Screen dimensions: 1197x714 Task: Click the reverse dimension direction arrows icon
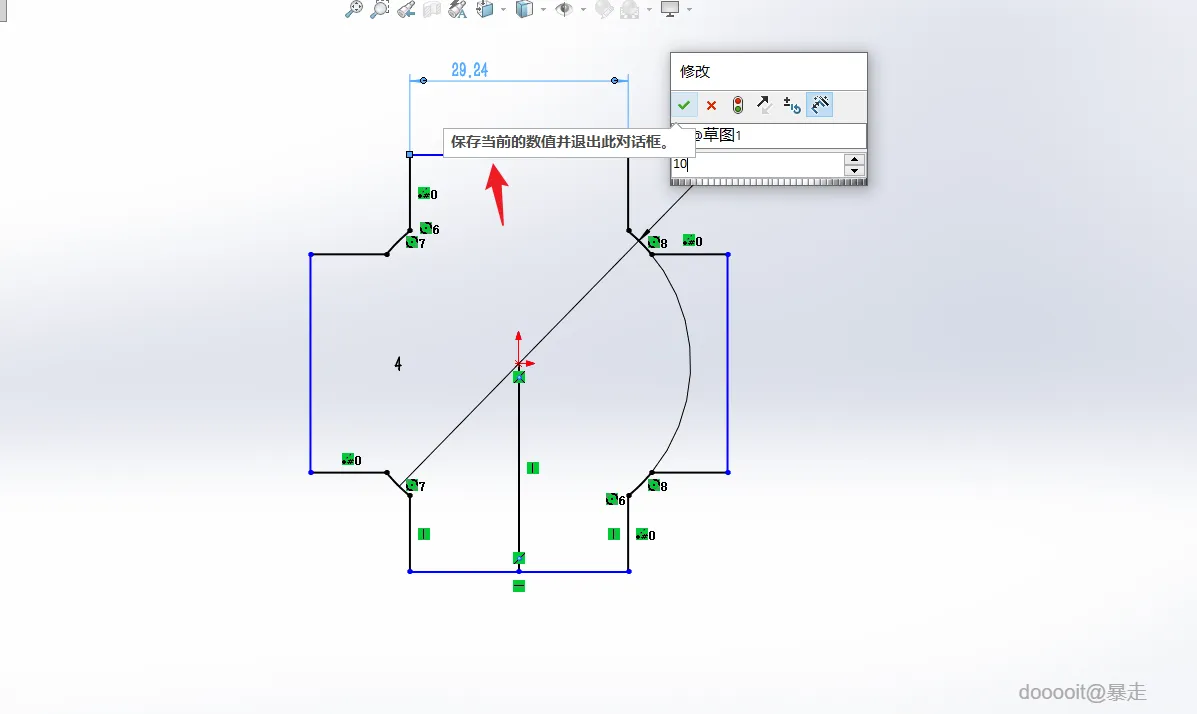tap(763, 105)
